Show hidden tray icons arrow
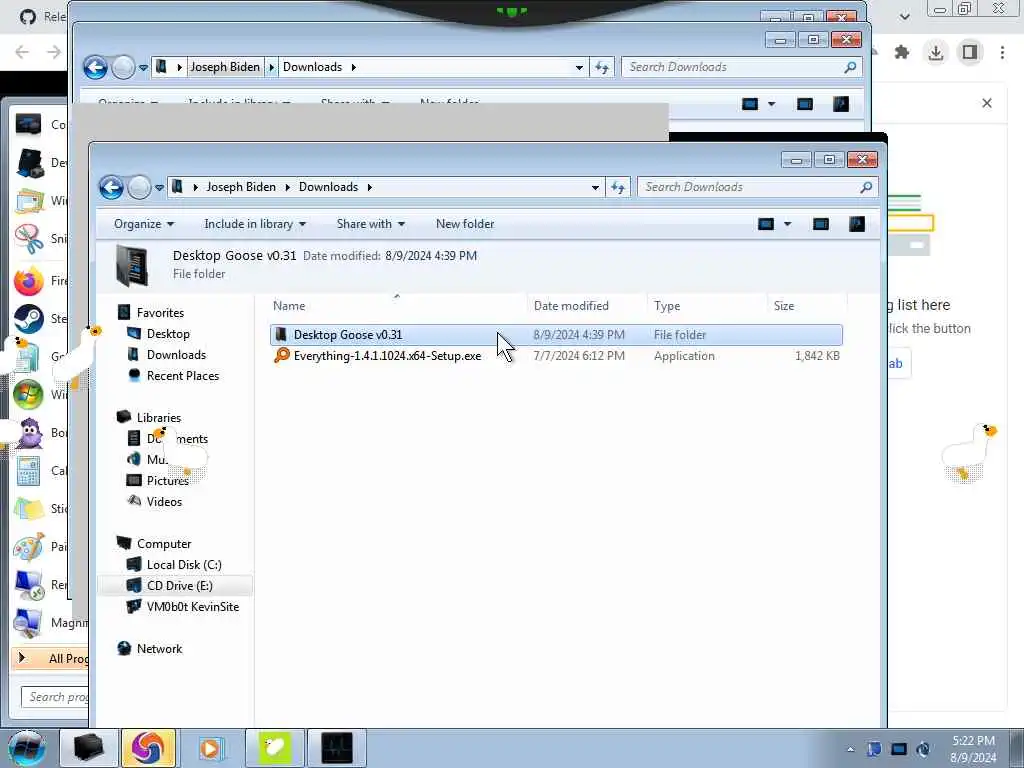Viewport: 1024px width, 768px height. point(850,749)
